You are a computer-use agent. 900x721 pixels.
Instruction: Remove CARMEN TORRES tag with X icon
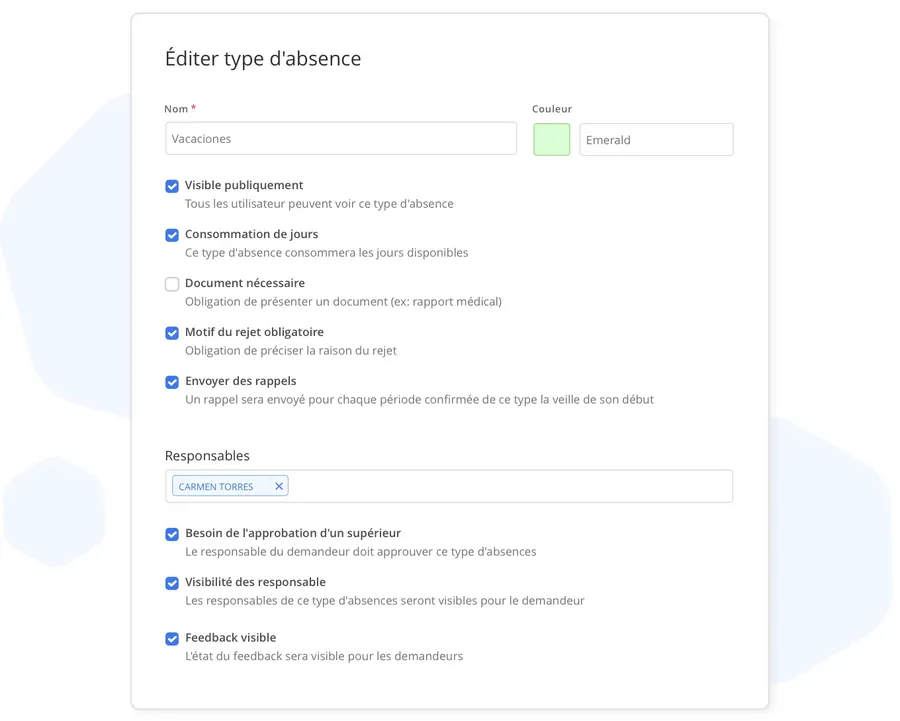pos(279,486)
